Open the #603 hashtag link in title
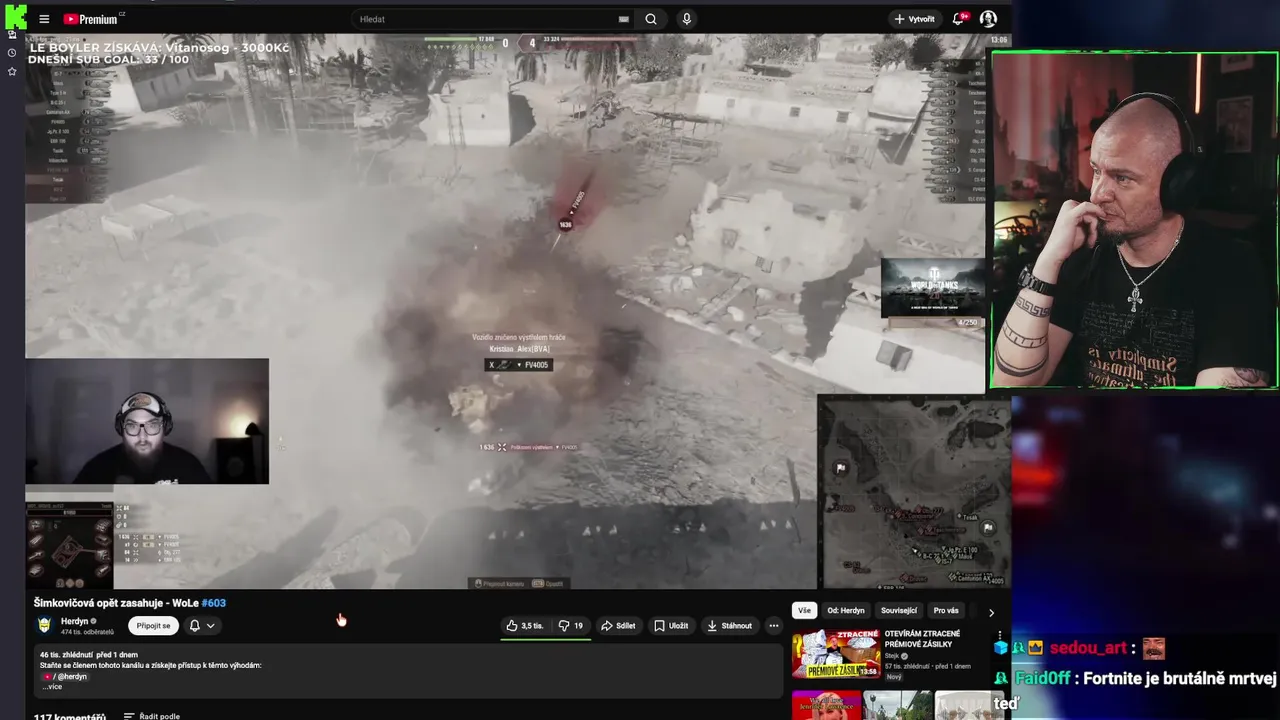The height and width of the screenshot is (720, 1280). [213, 603]
